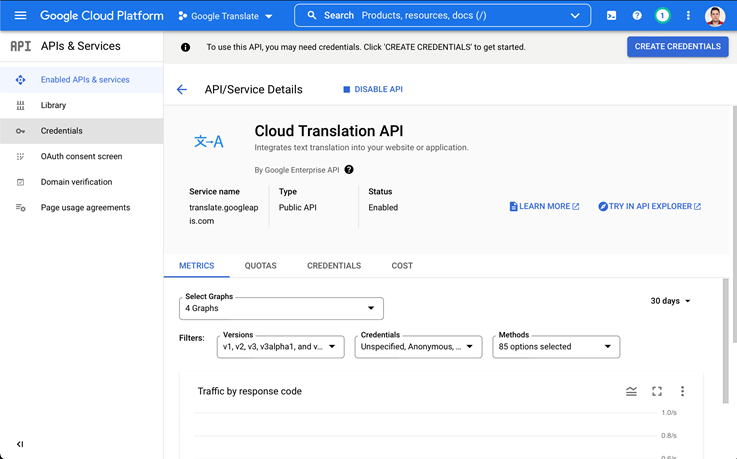Focus the Search products and resources field

(x=442, y=16)
